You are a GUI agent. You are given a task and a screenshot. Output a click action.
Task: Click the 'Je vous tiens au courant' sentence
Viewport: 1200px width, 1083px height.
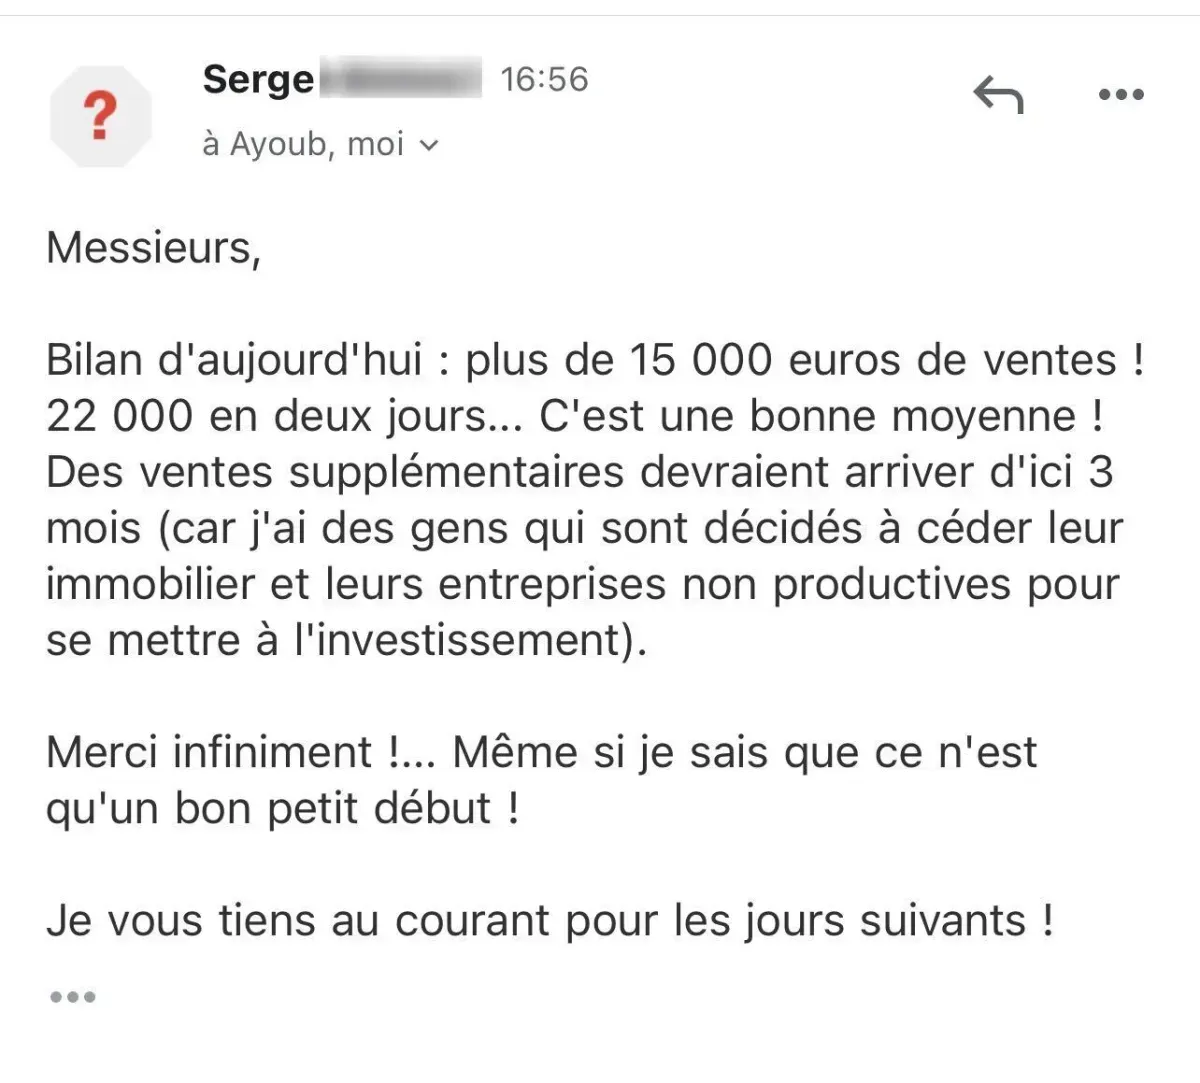(x=550, y=920)
